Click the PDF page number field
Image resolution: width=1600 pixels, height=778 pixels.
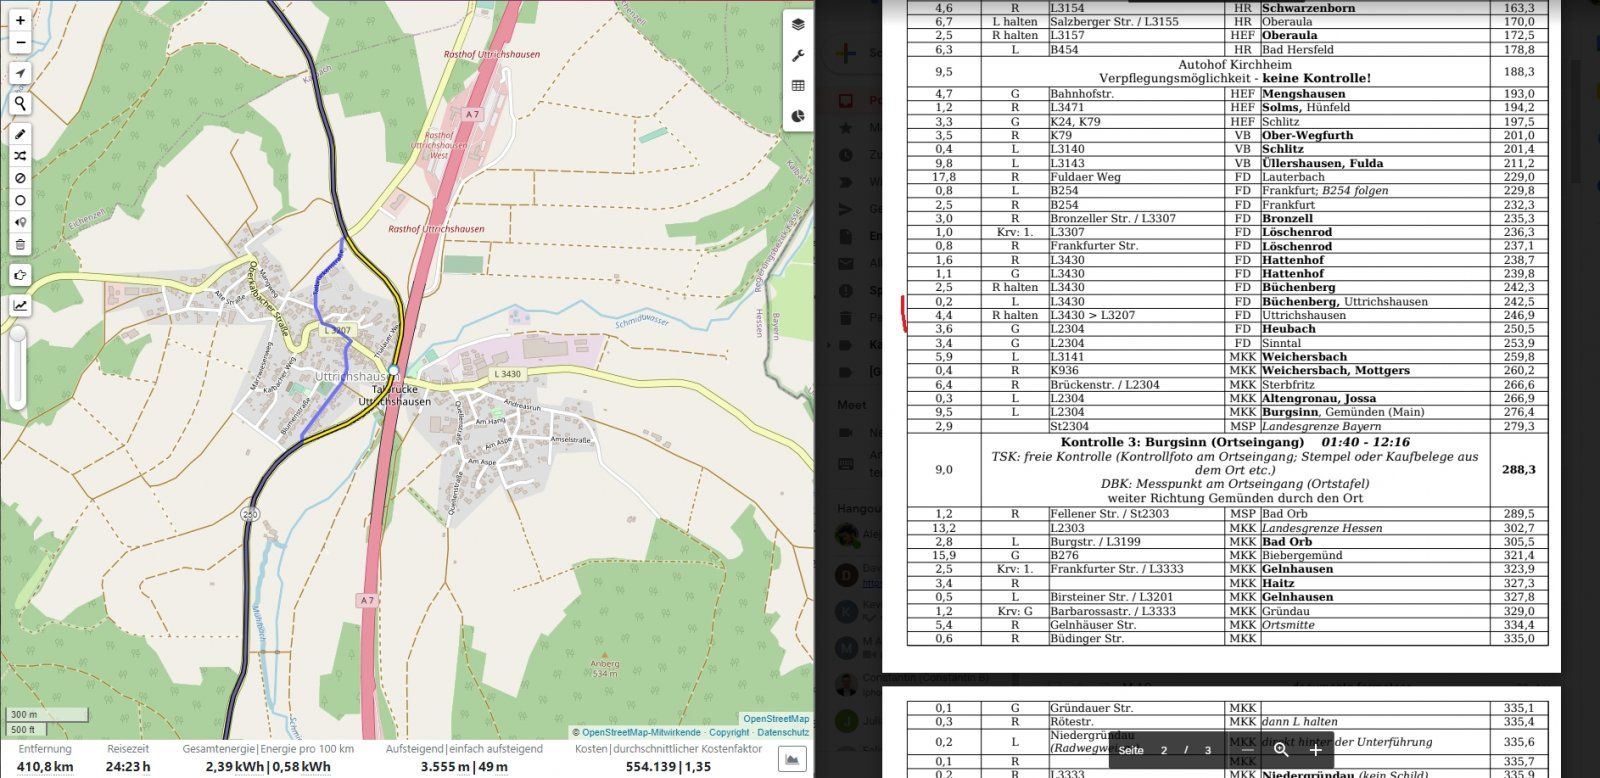coord(1163,750)
